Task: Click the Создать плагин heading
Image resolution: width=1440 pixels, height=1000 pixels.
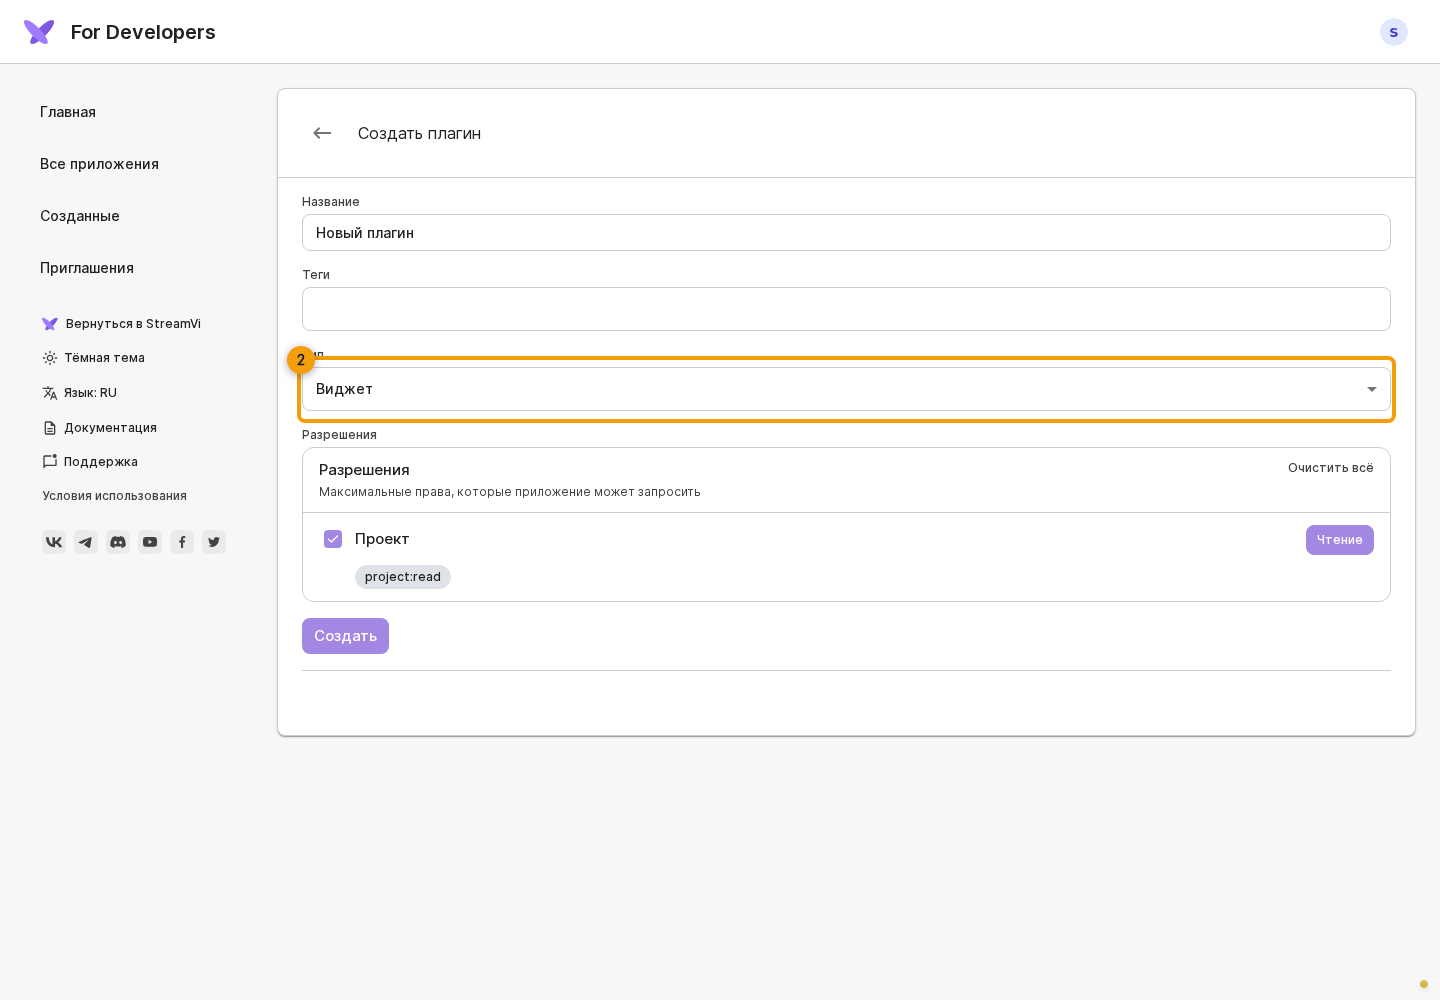Action: pos(419,133)
